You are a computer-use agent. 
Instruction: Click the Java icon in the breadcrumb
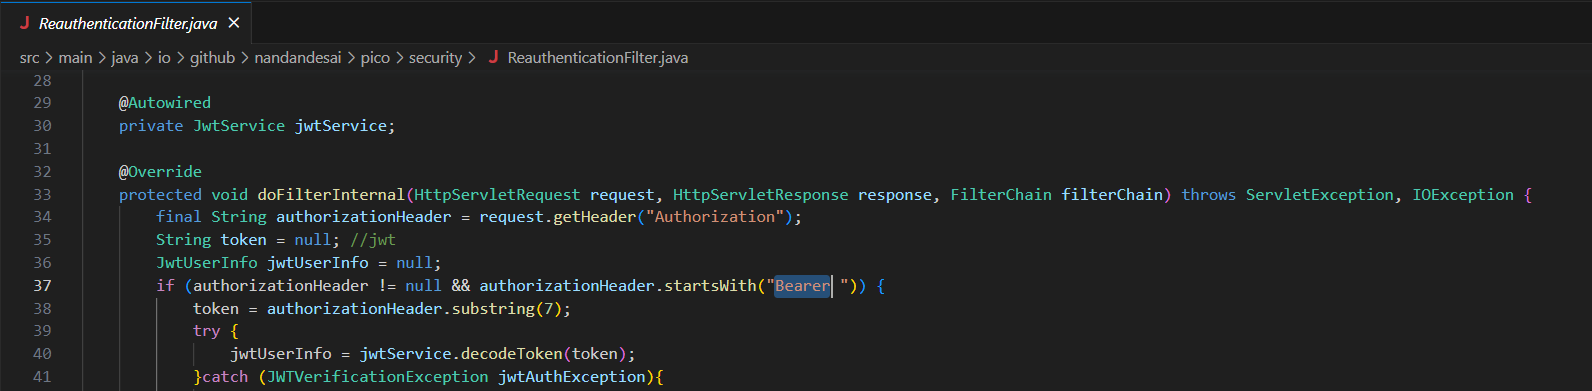pyautogui.click(x=493, y=58)
